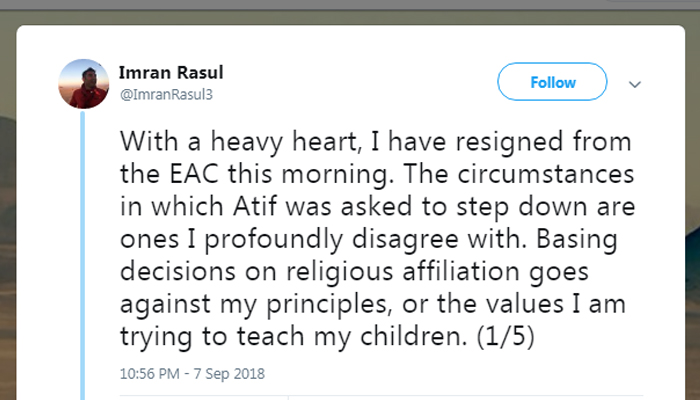Click the blue thread line below avatar
The image size is (700, 400).
(x=83, y=250)
